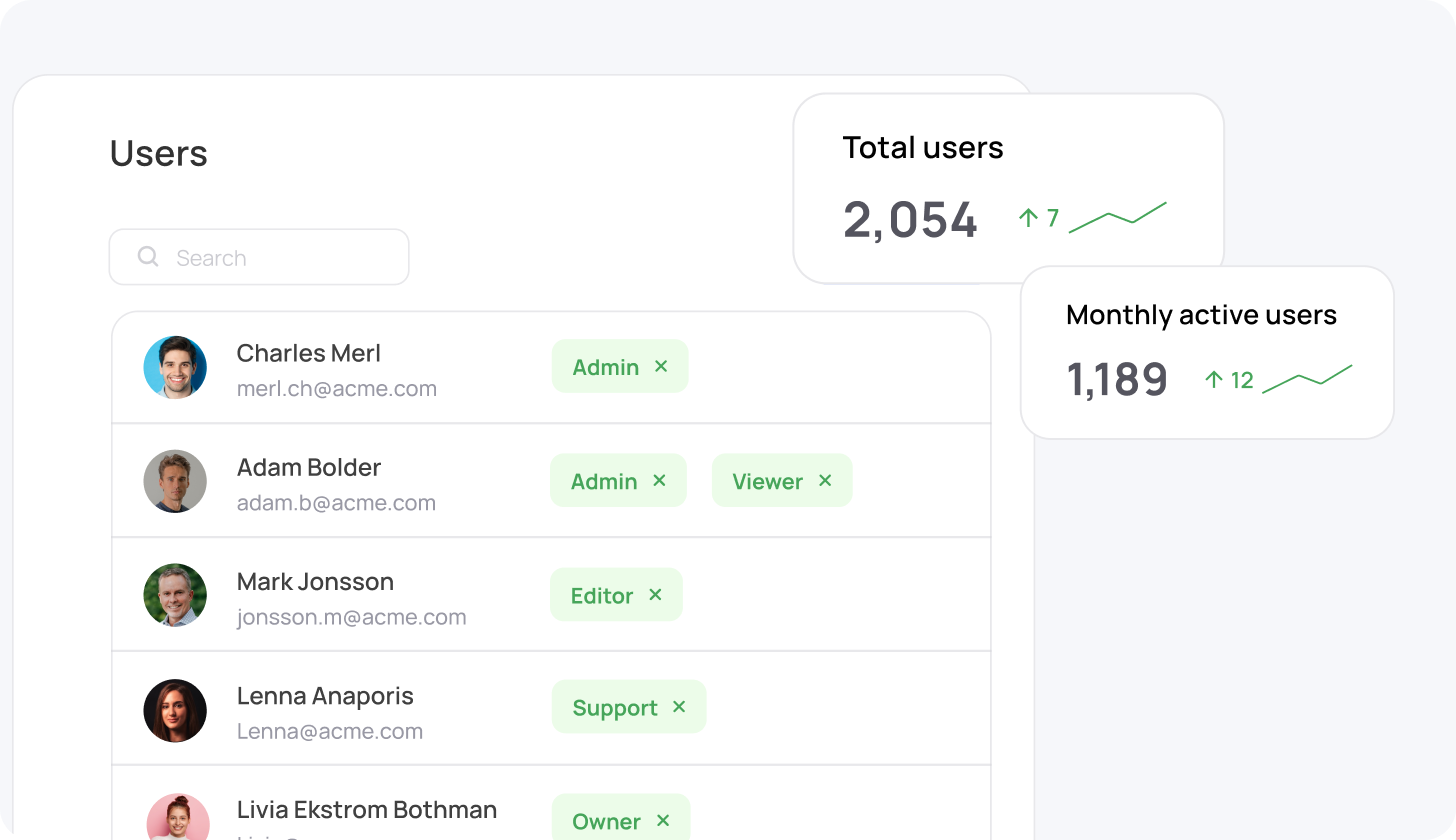This screenshot has height=840, width=1456.
Task: Open Adam Bolder's profile photo
Action: coord(175,481)
